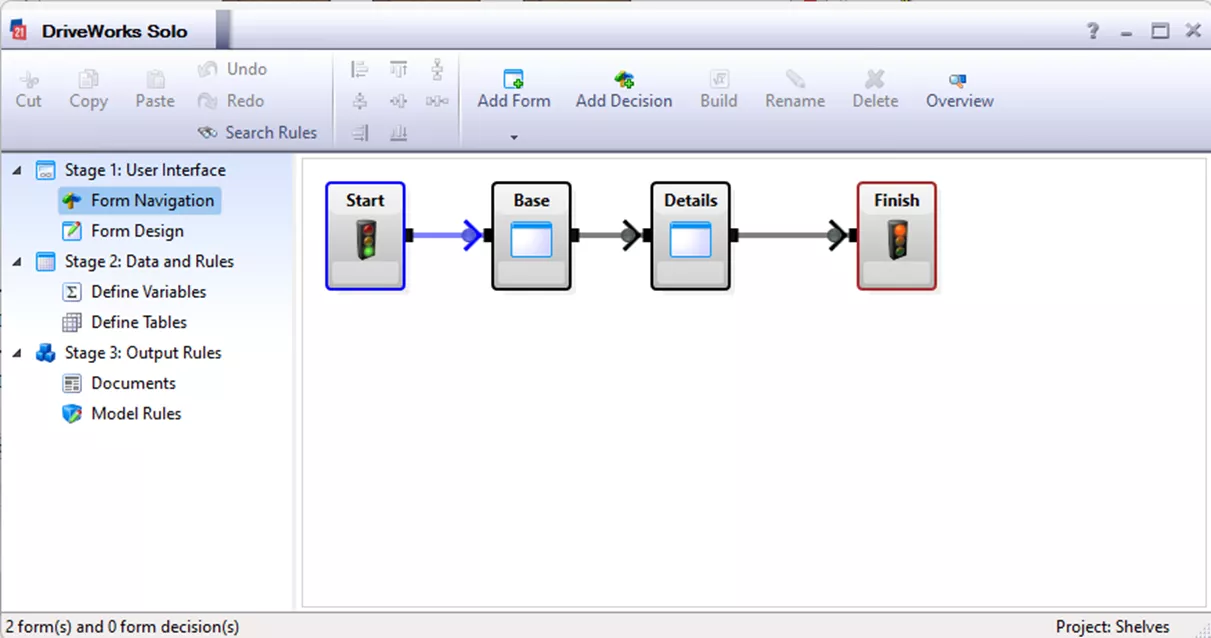Collapse Stage 1: User Interface tree arrow

[x=17, y=170]
